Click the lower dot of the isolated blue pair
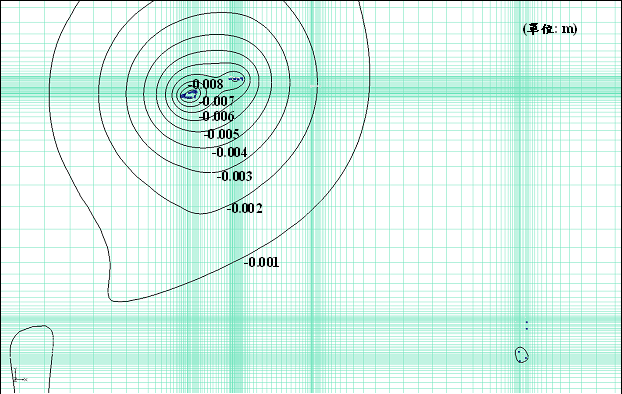 click(x=527, y=329)
